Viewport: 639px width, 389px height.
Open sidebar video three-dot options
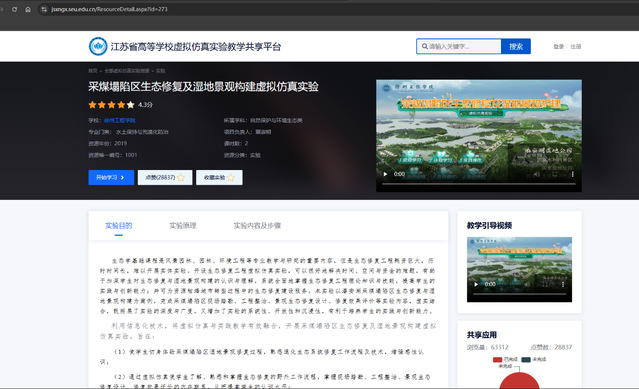click(x=563, y=284)
